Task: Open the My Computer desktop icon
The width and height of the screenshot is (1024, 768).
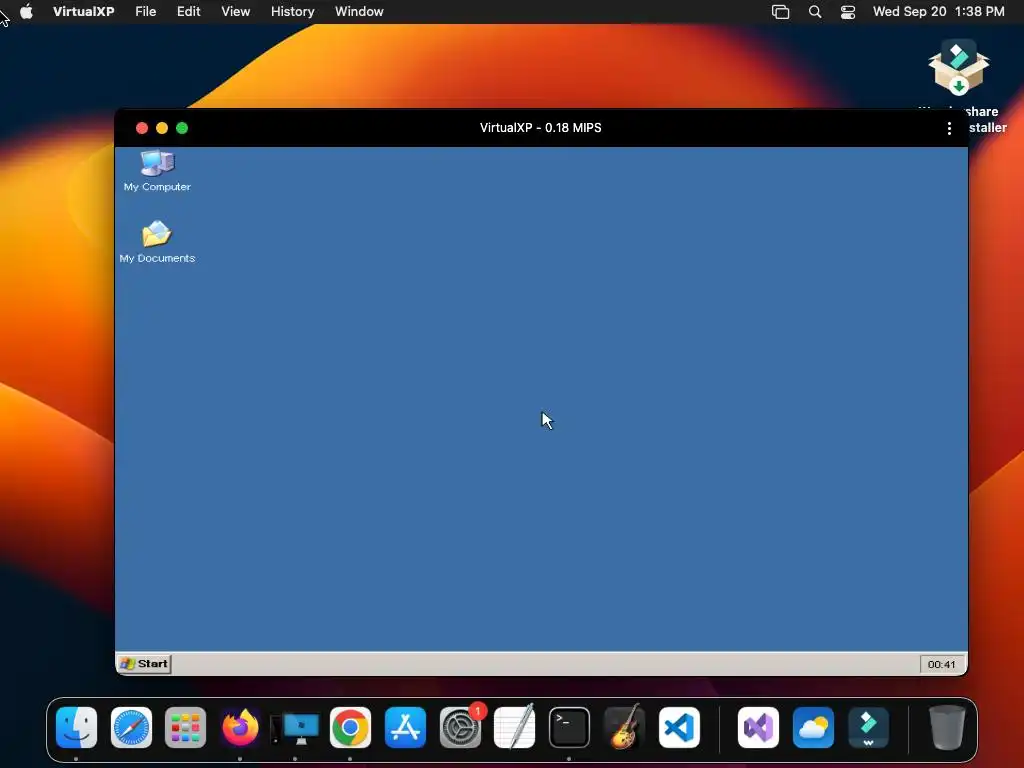Action: click(x=157, y=170)
